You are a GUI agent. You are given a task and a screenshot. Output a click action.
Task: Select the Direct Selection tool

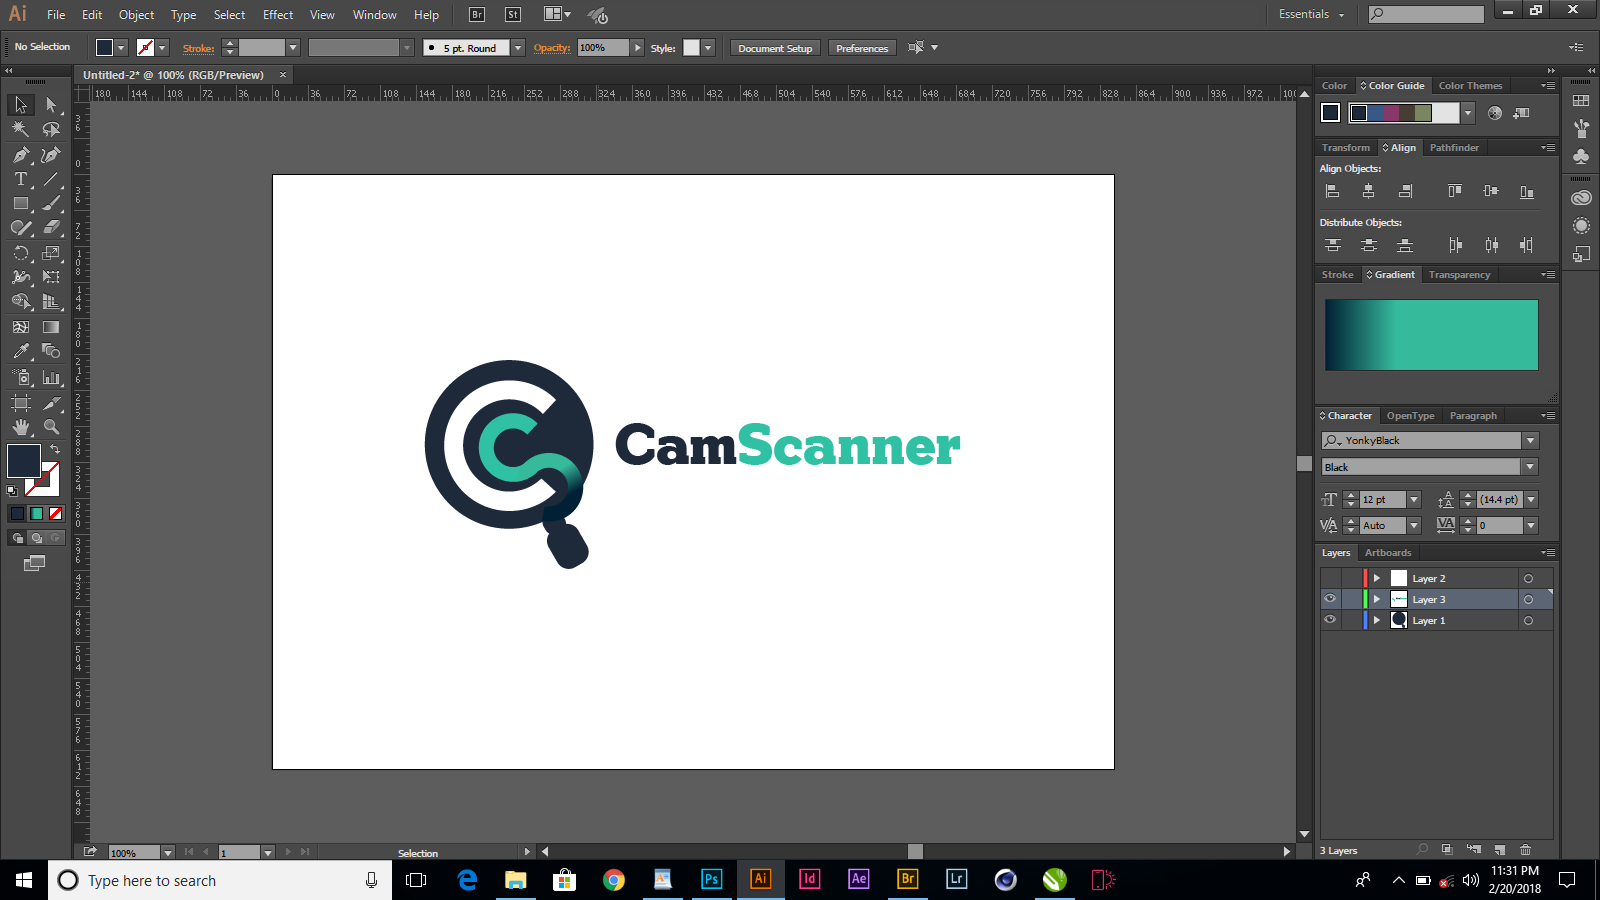tap(51, 105)
